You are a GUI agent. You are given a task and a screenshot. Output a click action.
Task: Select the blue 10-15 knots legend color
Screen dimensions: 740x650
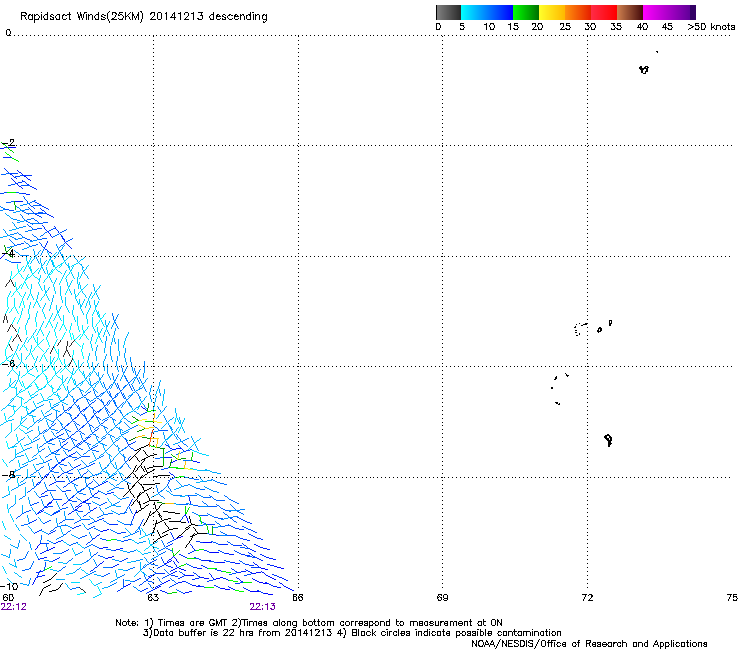pos(500,12)
